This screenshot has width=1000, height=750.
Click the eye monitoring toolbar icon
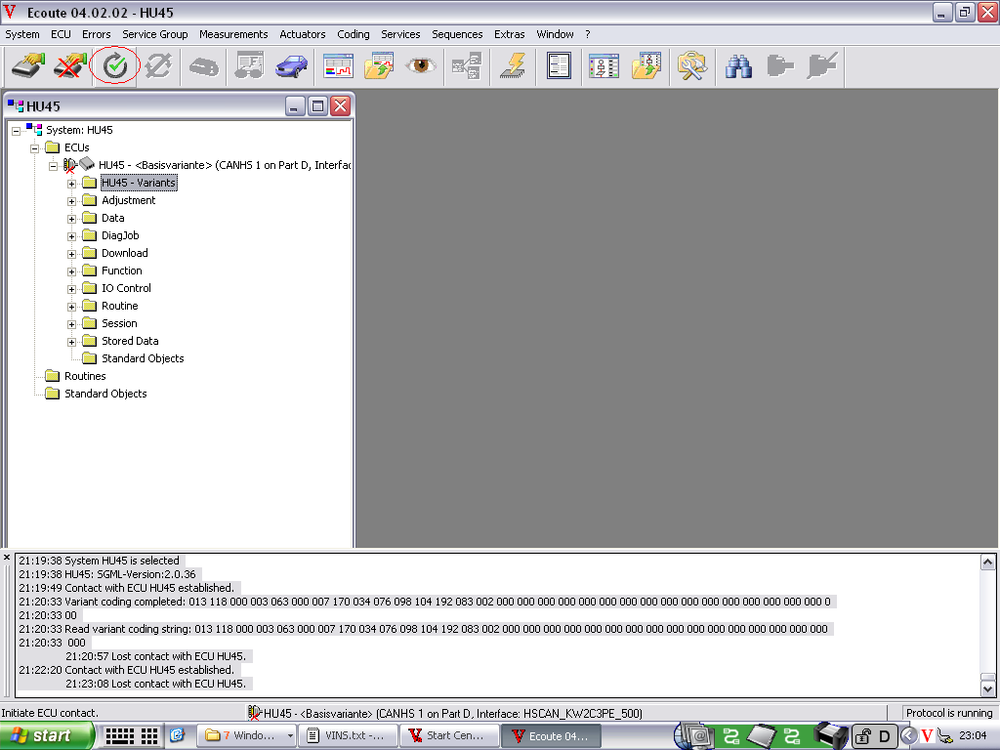tap(421, 67)
